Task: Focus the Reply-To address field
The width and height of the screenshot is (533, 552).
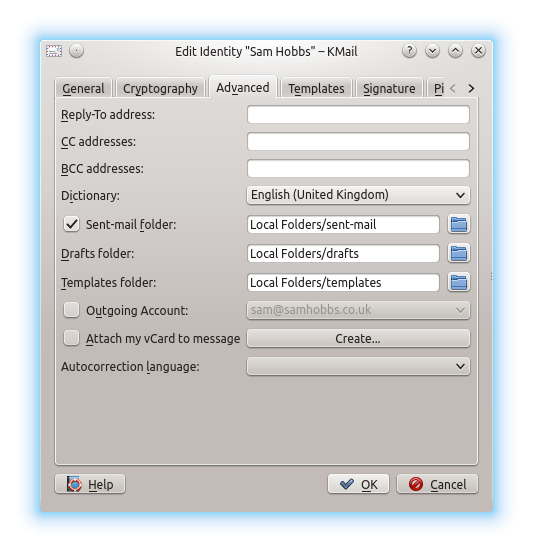Action: tap(358, 114)
